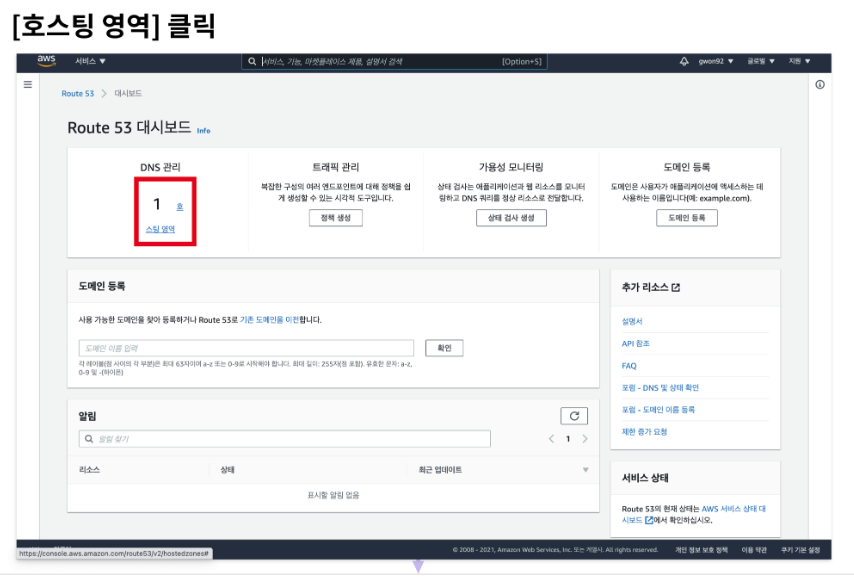Open the 지원 support dropdown
The image size is (854, 583).
pyautogui.click(x=799, y=61)
